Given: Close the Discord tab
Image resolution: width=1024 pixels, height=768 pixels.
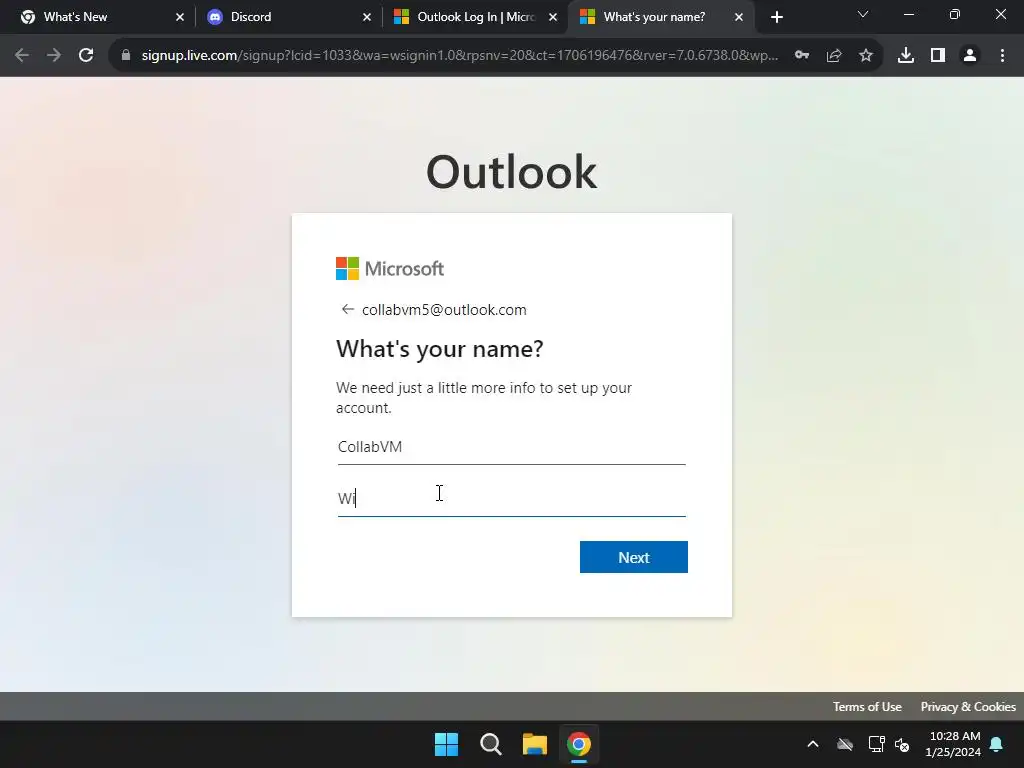Looking at the screenshot, I should point(367,17).
